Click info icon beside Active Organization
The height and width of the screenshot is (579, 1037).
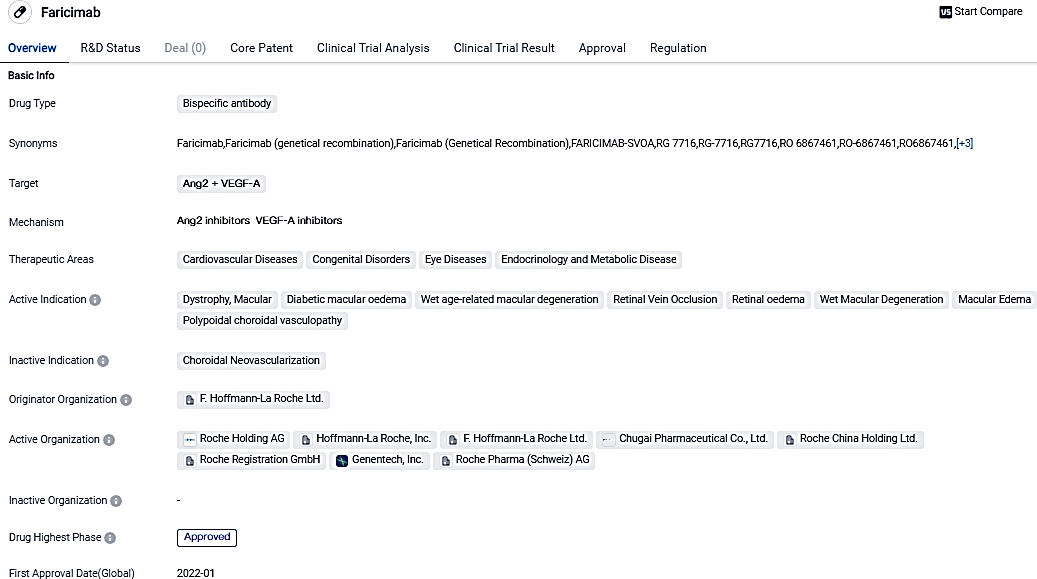coord(109,440)
